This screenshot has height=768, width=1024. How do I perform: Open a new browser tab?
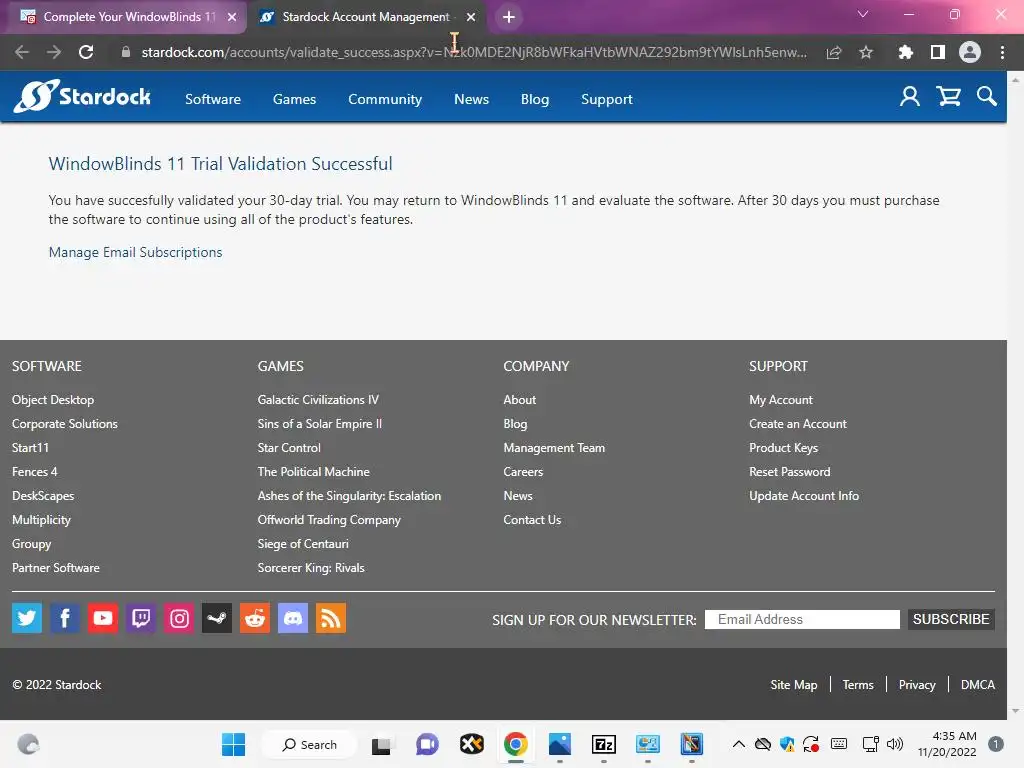tap(509, 18)
